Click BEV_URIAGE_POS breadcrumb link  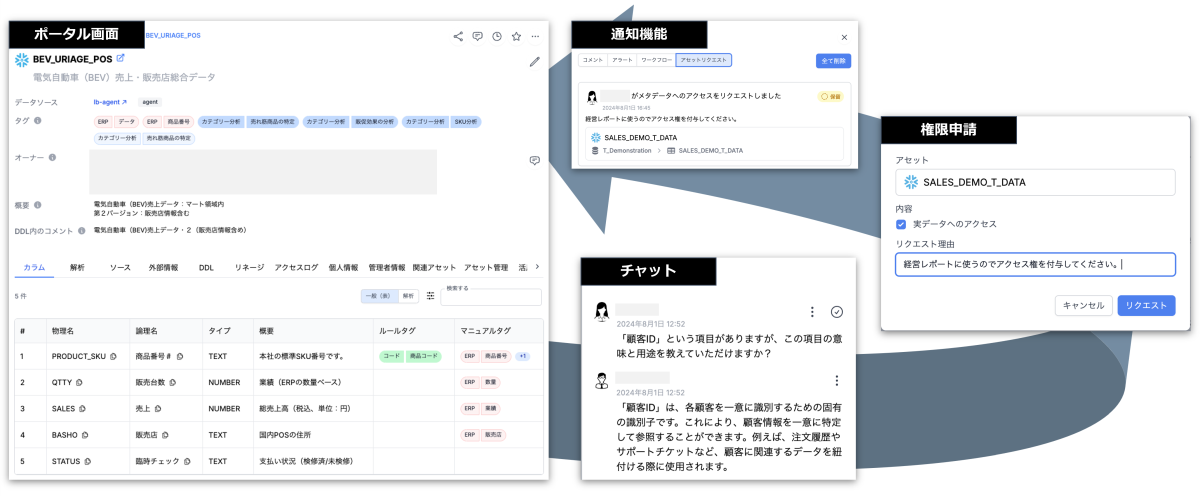[x=173, y=35]
